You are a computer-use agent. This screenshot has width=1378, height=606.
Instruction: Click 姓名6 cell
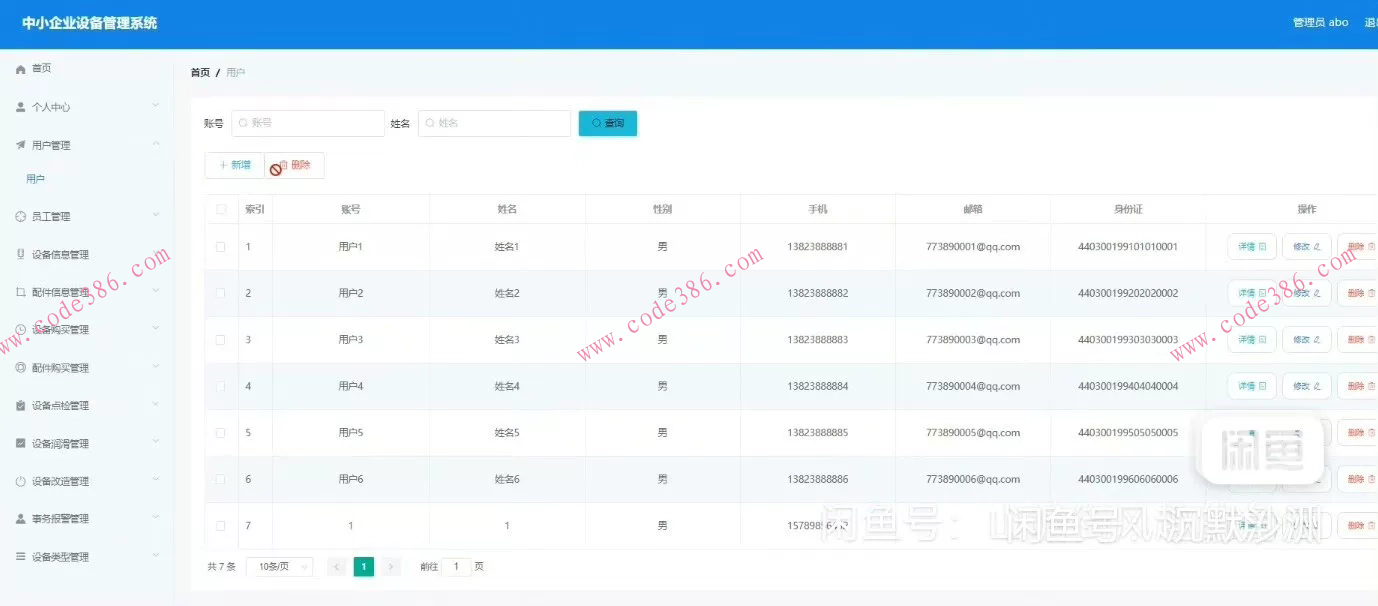pyautogui.click(x=507, y=480)
